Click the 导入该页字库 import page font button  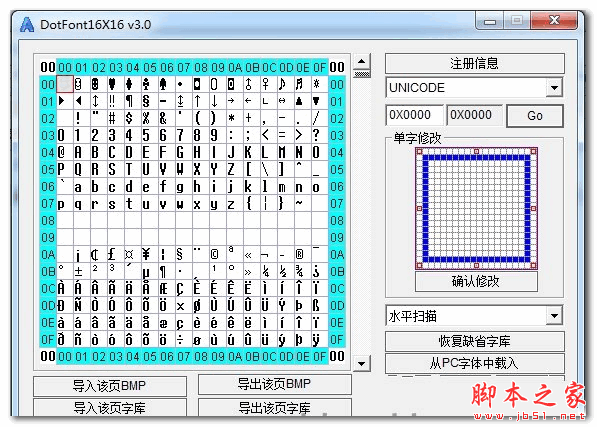[110, 408]
